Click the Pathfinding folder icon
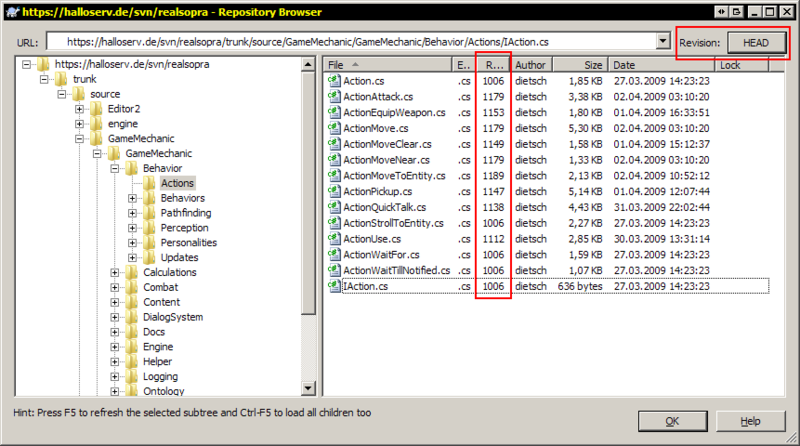 [149, 213]
